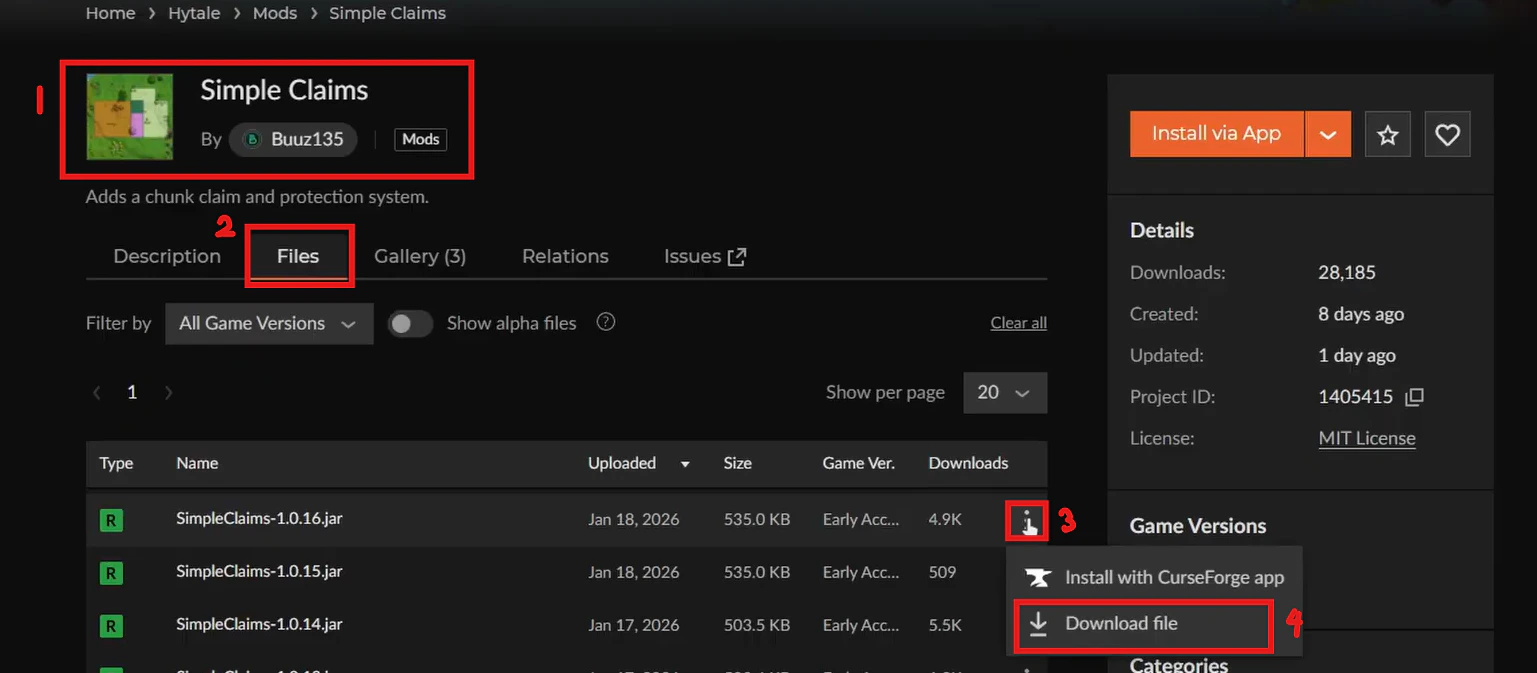The height and width of the screenshot is (673, 1537).
Task: Click the Size column header
Action: click(737, 463)
